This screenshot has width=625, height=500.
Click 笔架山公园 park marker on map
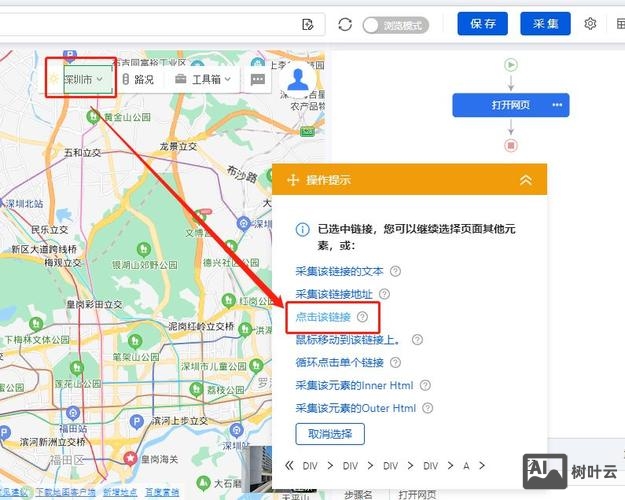coord(135,342)
